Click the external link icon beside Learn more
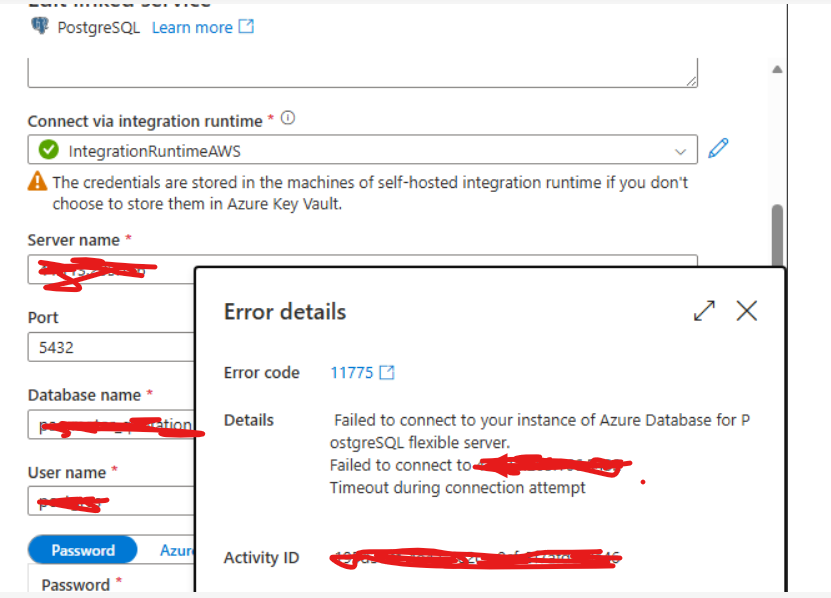831x598 pixels. (x=246, y=27)
